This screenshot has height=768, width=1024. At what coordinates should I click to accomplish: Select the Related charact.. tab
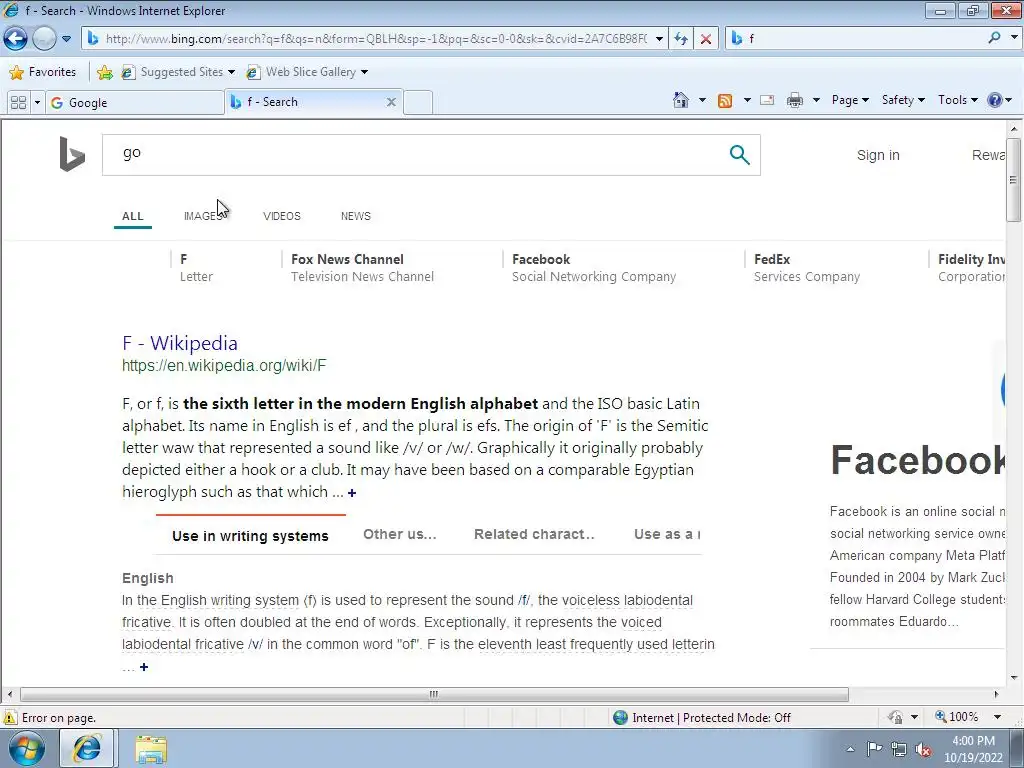coord(534,534)
